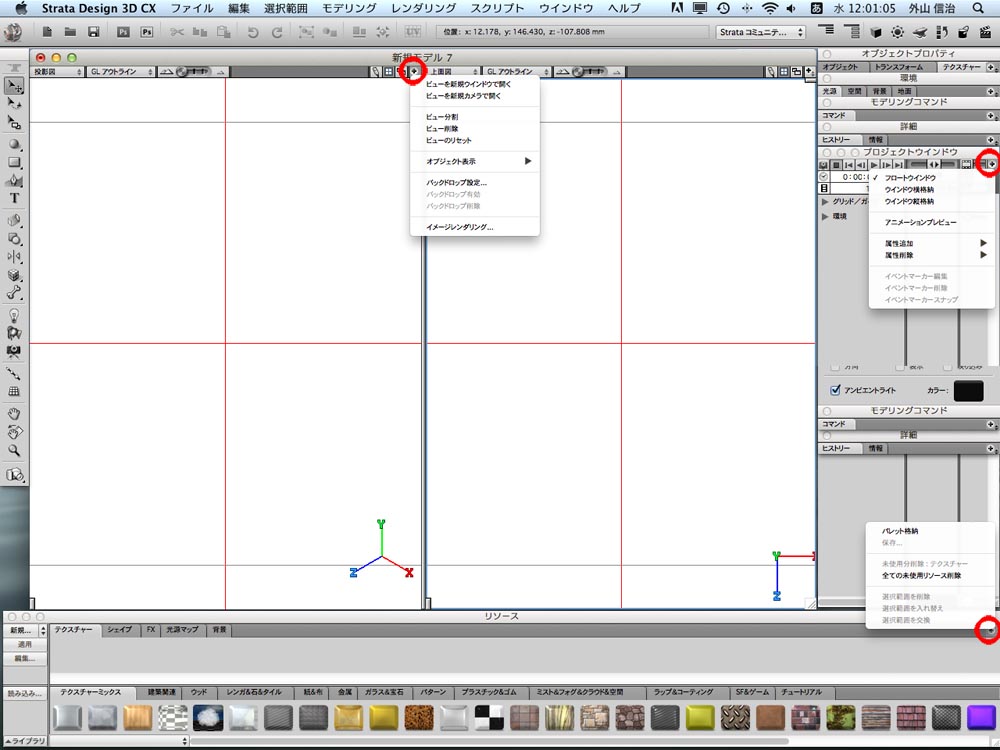Select the Sphere primitive tool
Image resolution: width=1000 pixels, height=750 pixels.
tap(14, 144)
